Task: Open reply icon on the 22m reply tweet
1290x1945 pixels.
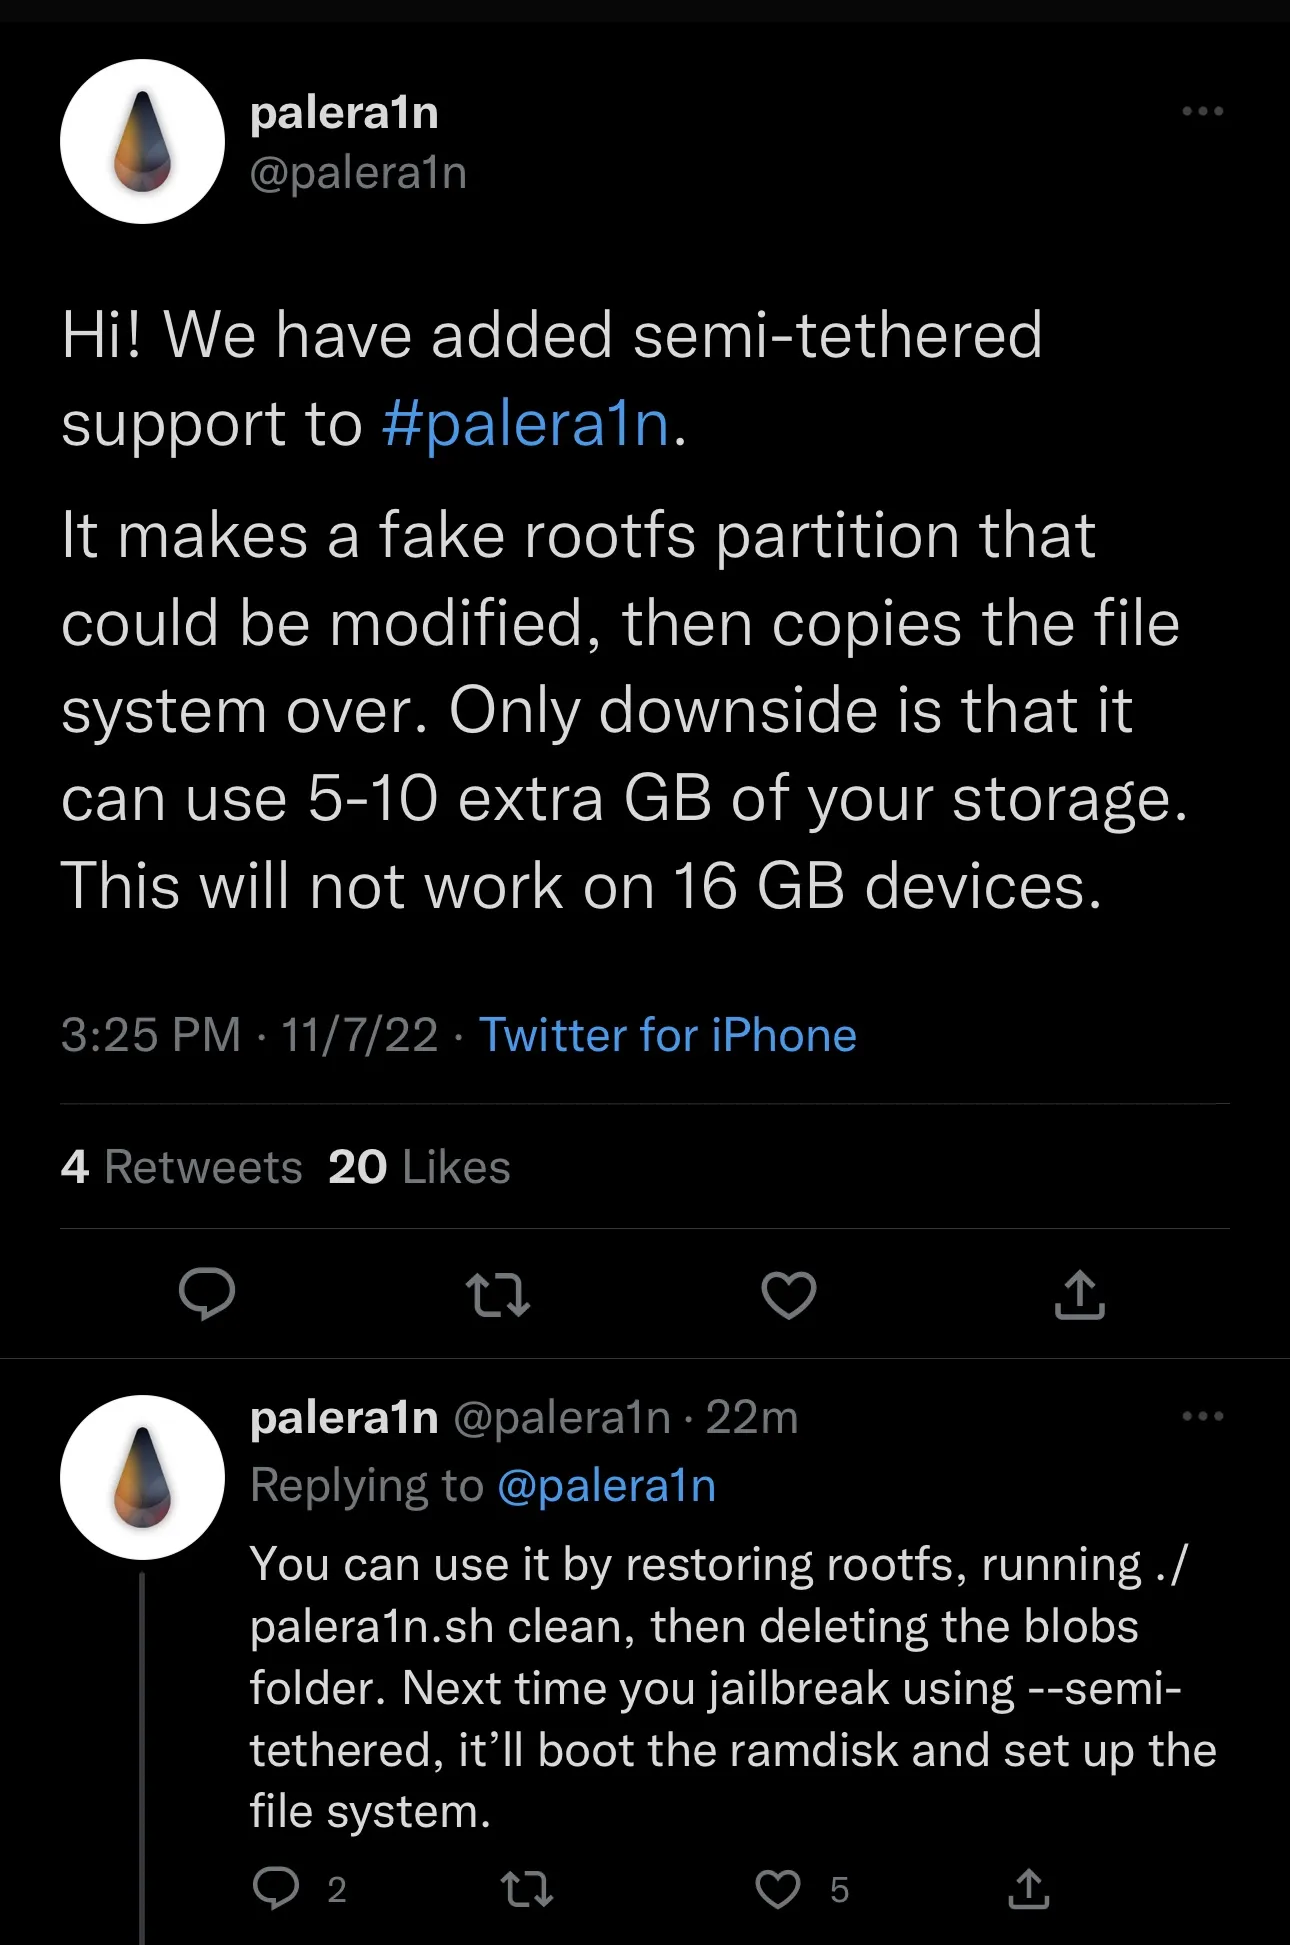Action: coord(276,1888)
